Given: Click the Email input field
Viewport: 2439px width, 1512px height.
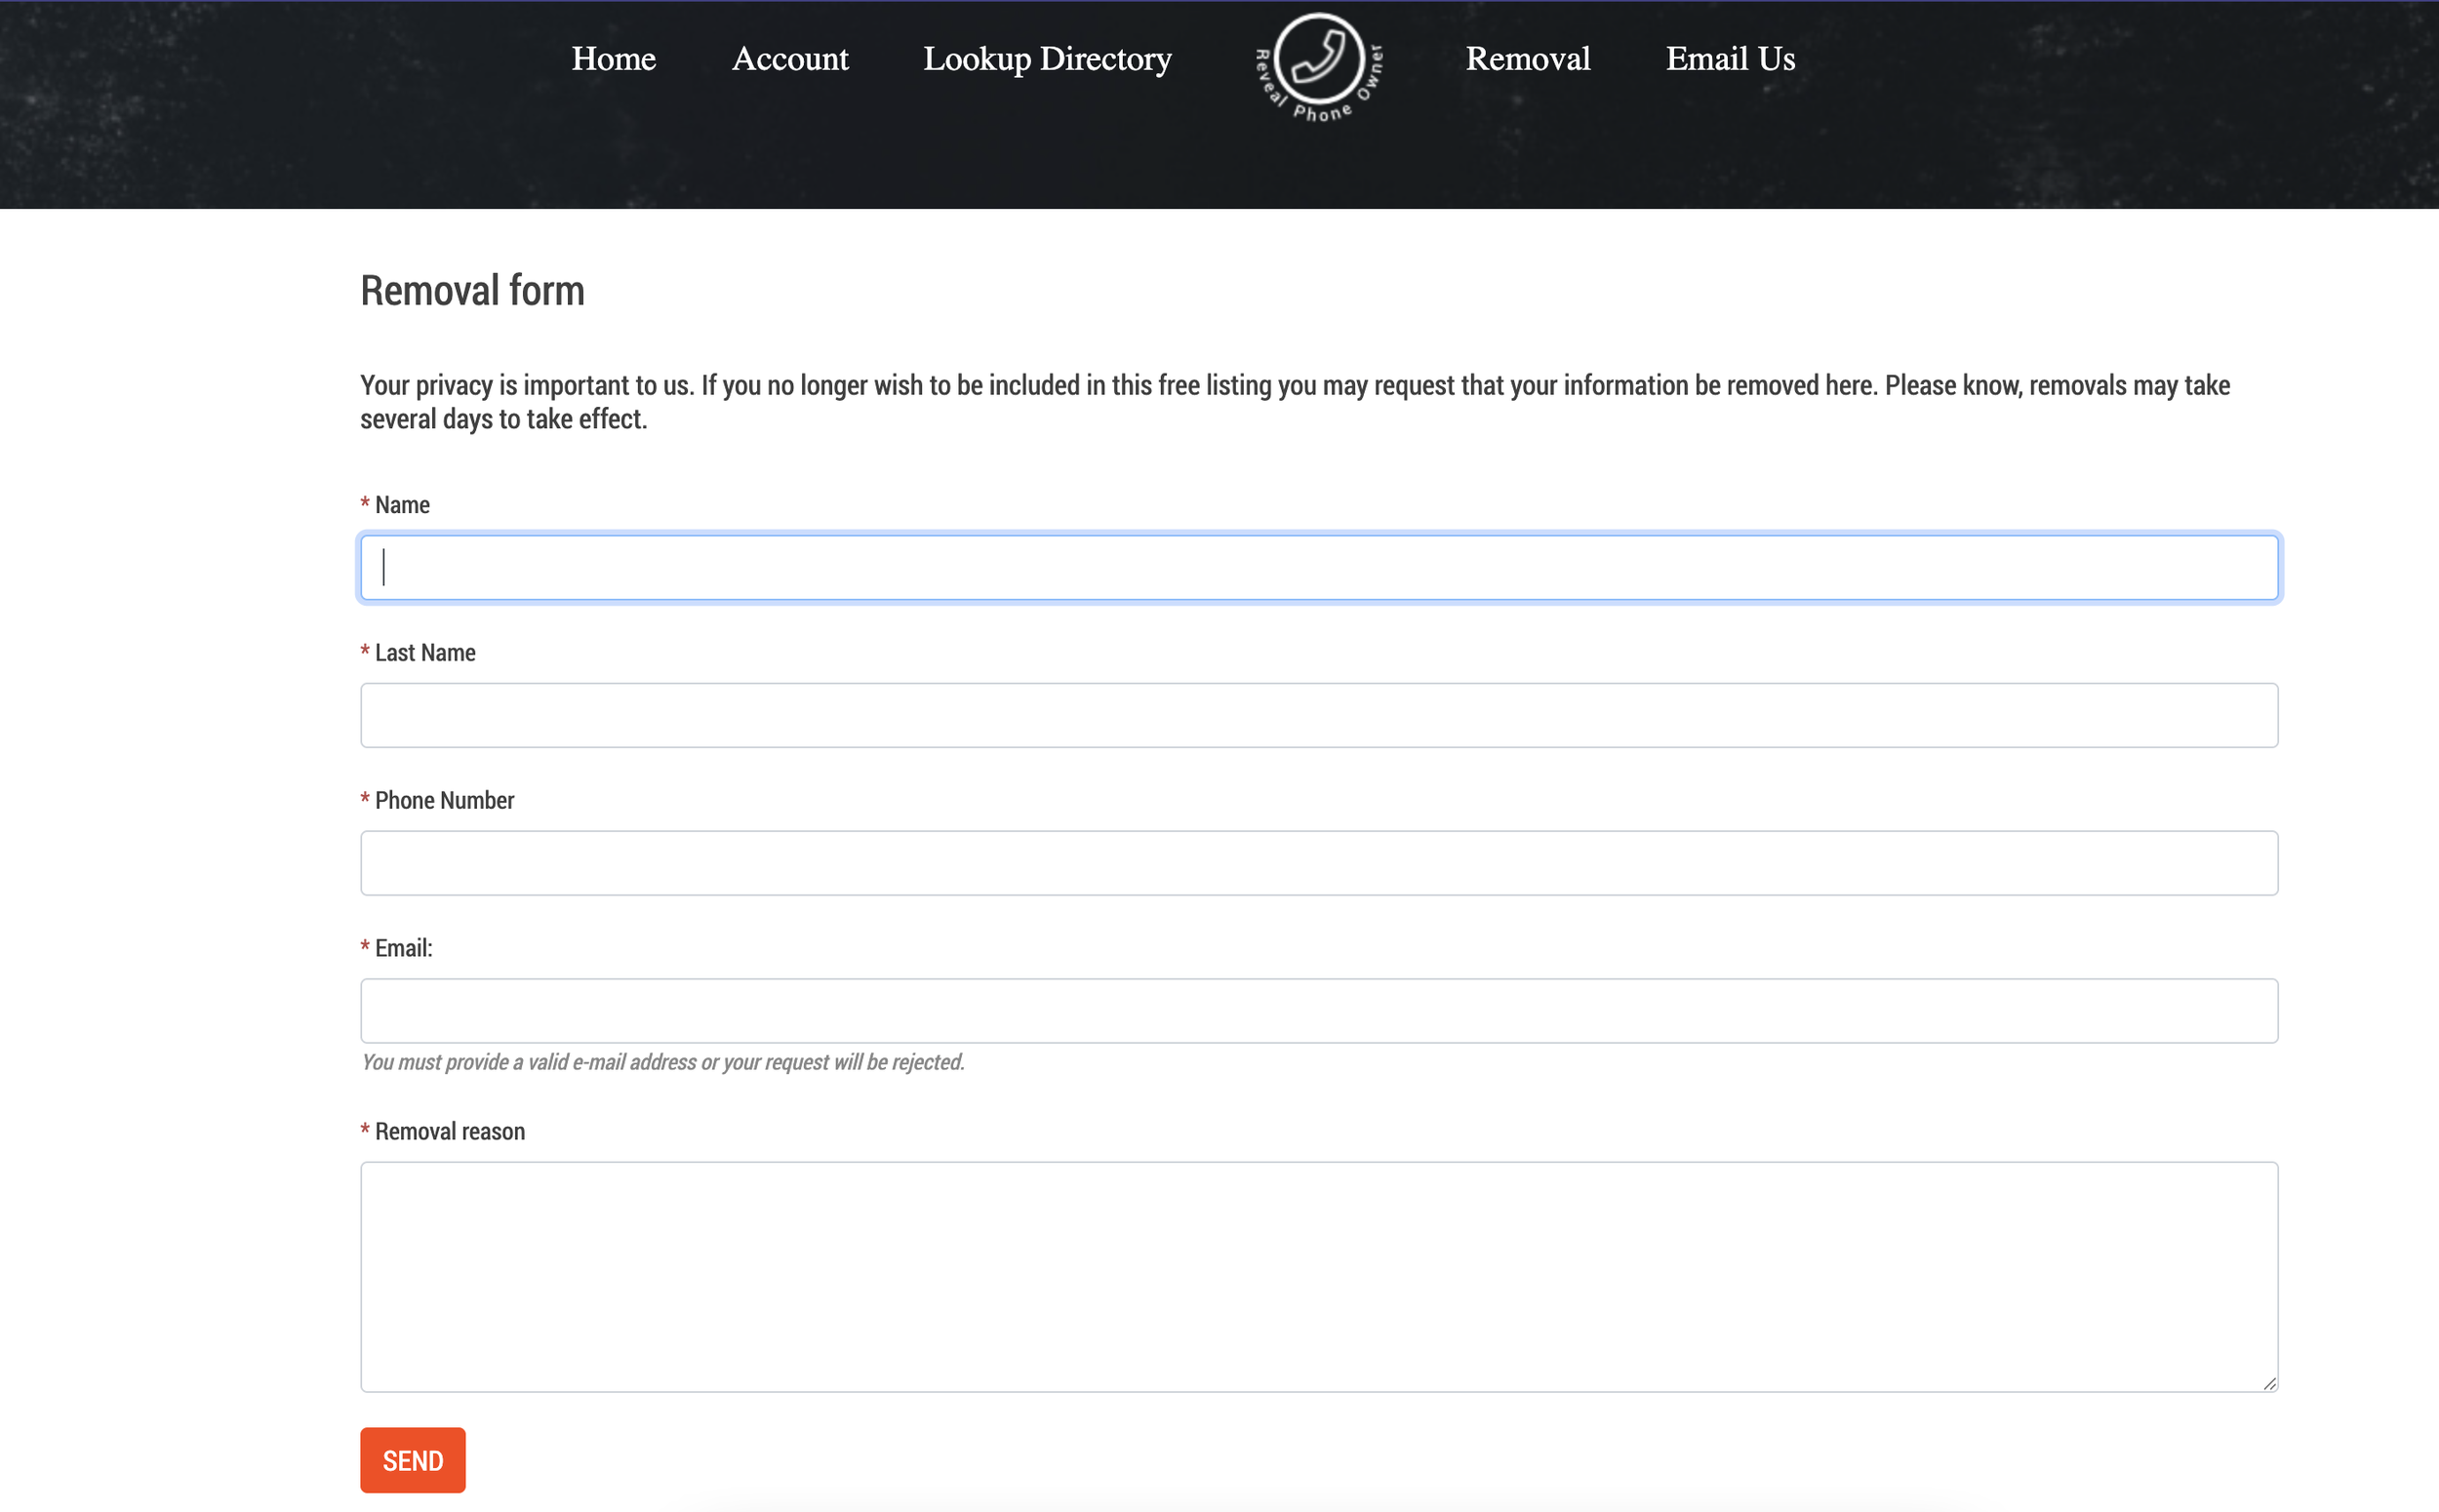Looking at the screenshot, I should click(1318, 1011).
